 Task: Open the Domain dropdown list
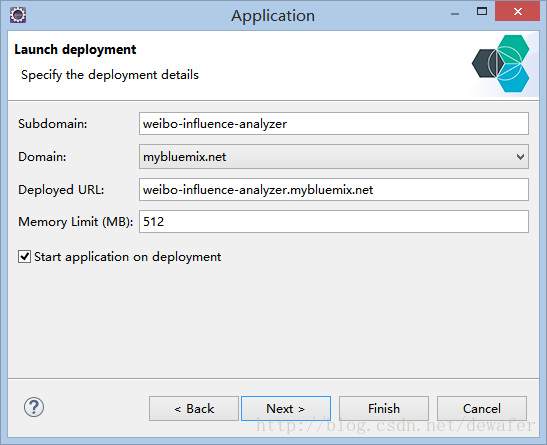334,157
